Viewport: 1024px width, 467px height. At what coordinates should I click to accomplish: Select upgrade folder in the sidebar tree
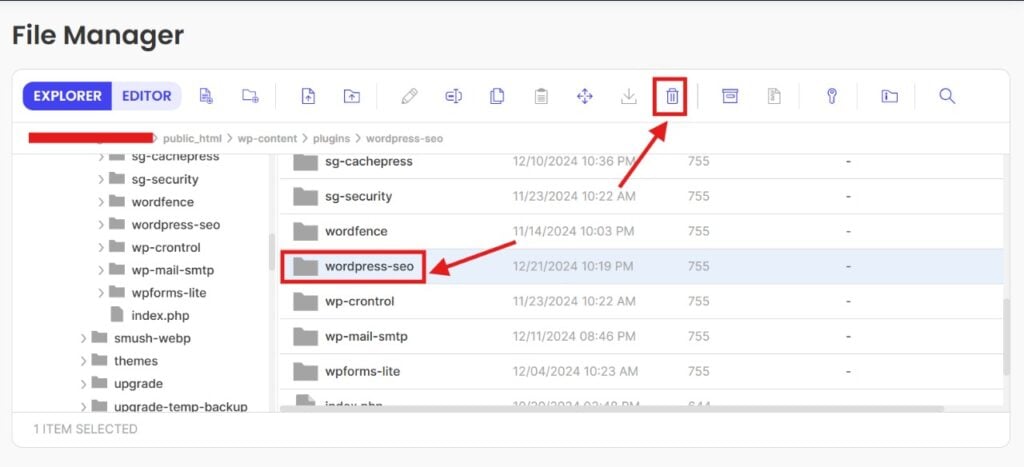(138, 384)
